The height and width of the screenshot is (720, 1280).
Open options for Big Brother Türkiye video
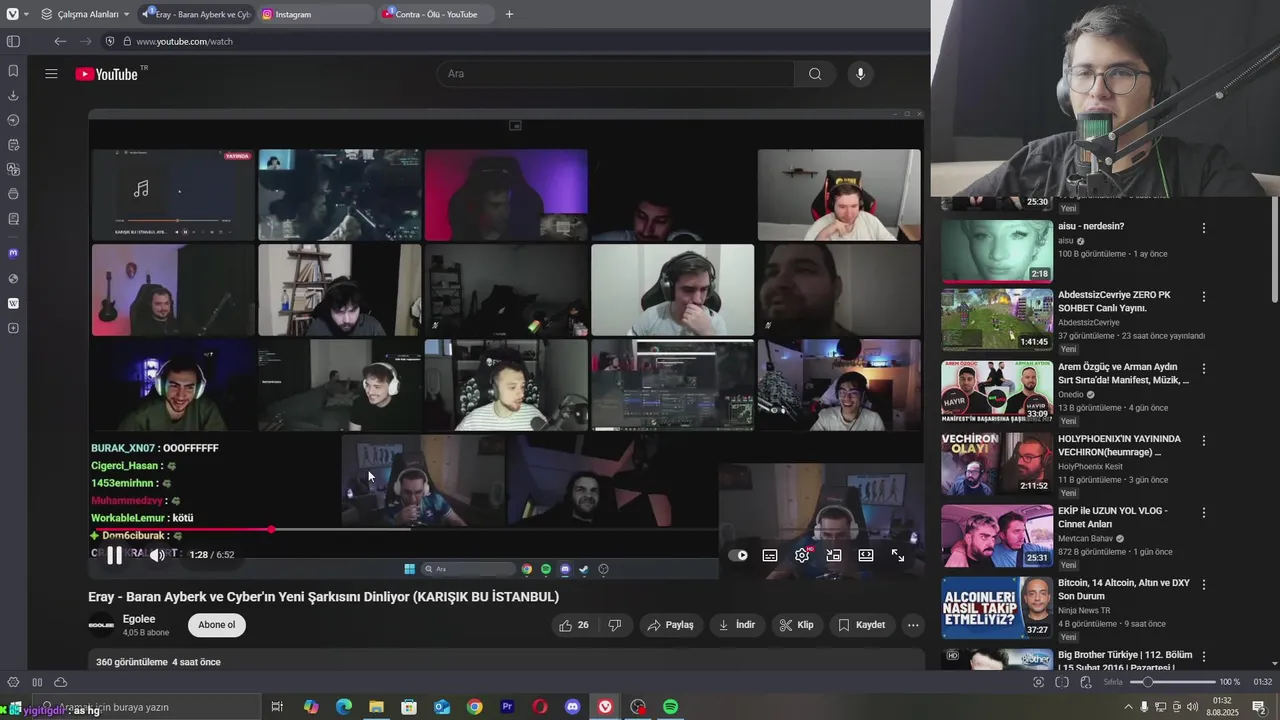(1204, 656)
